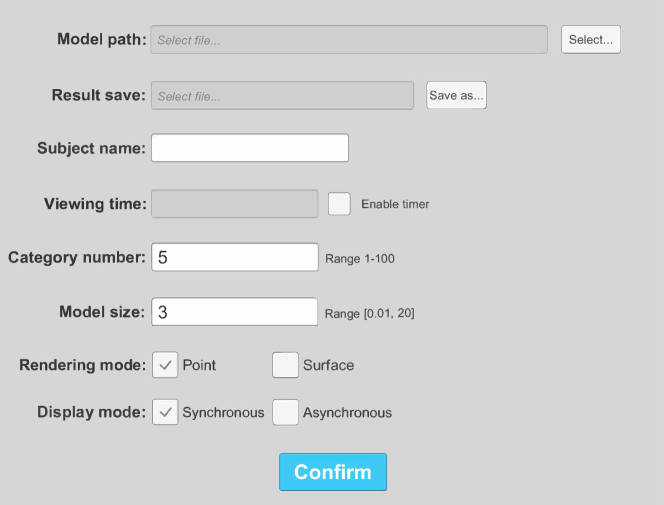
Task: Focus the Subject name text box
Action: pyautogui.click(x=249, y=148)
